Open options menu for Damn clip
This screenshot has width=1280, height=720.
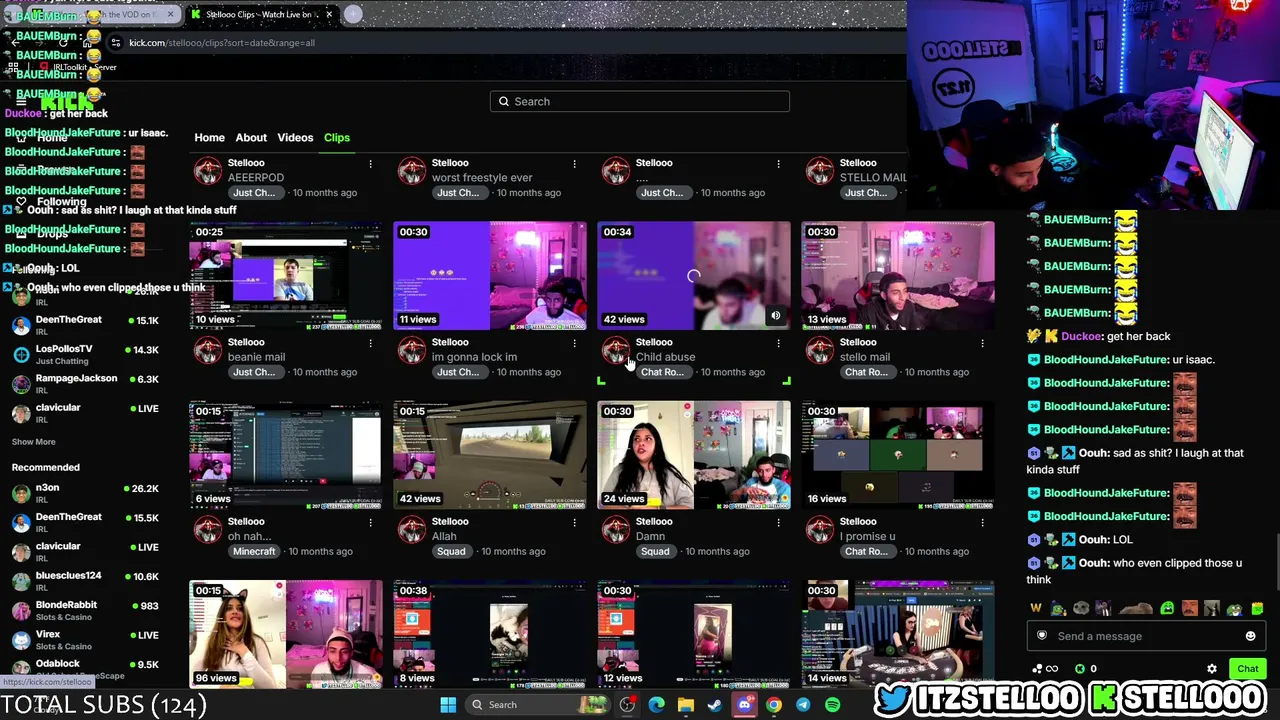point(778,522)
